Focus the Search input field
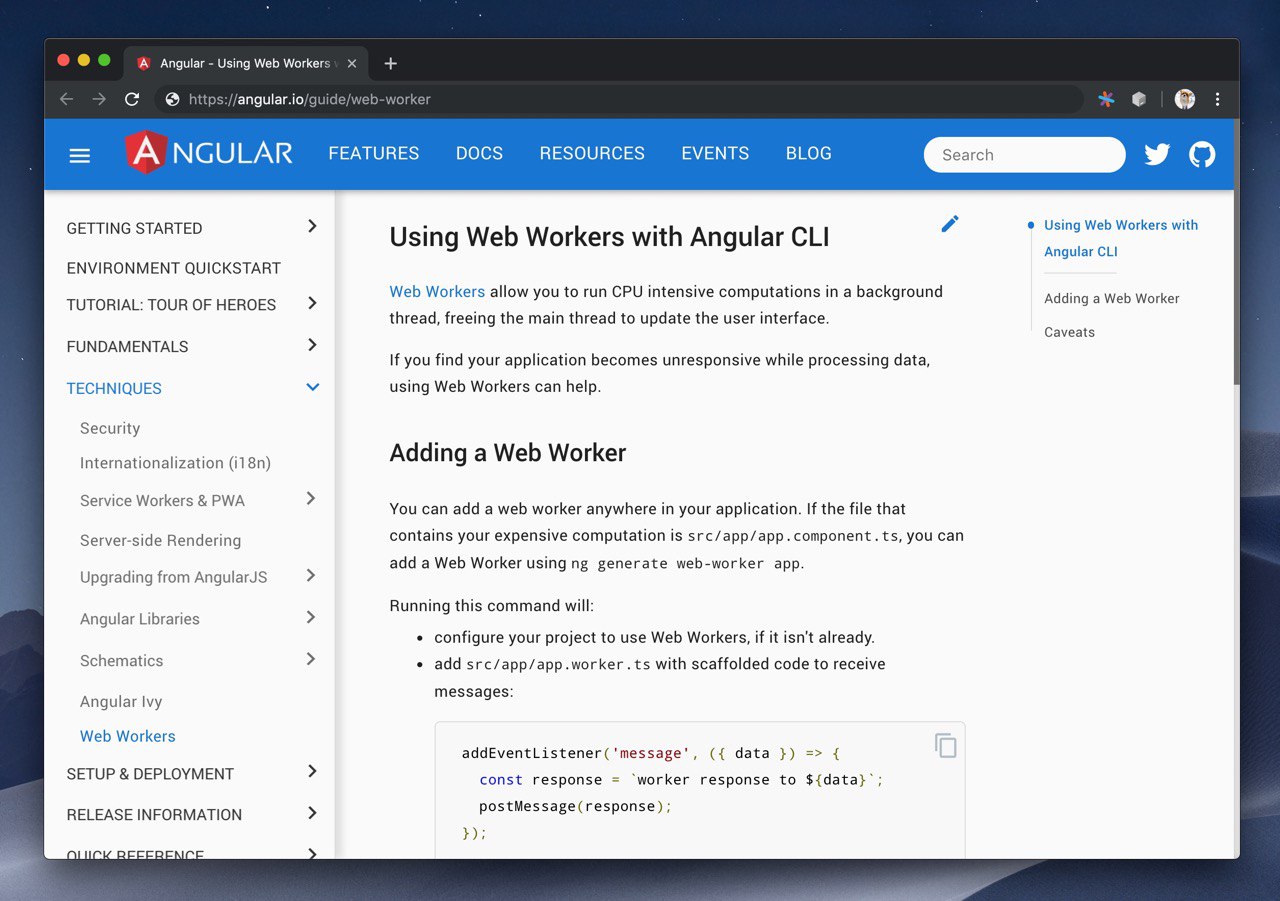 click(1025, 155)
